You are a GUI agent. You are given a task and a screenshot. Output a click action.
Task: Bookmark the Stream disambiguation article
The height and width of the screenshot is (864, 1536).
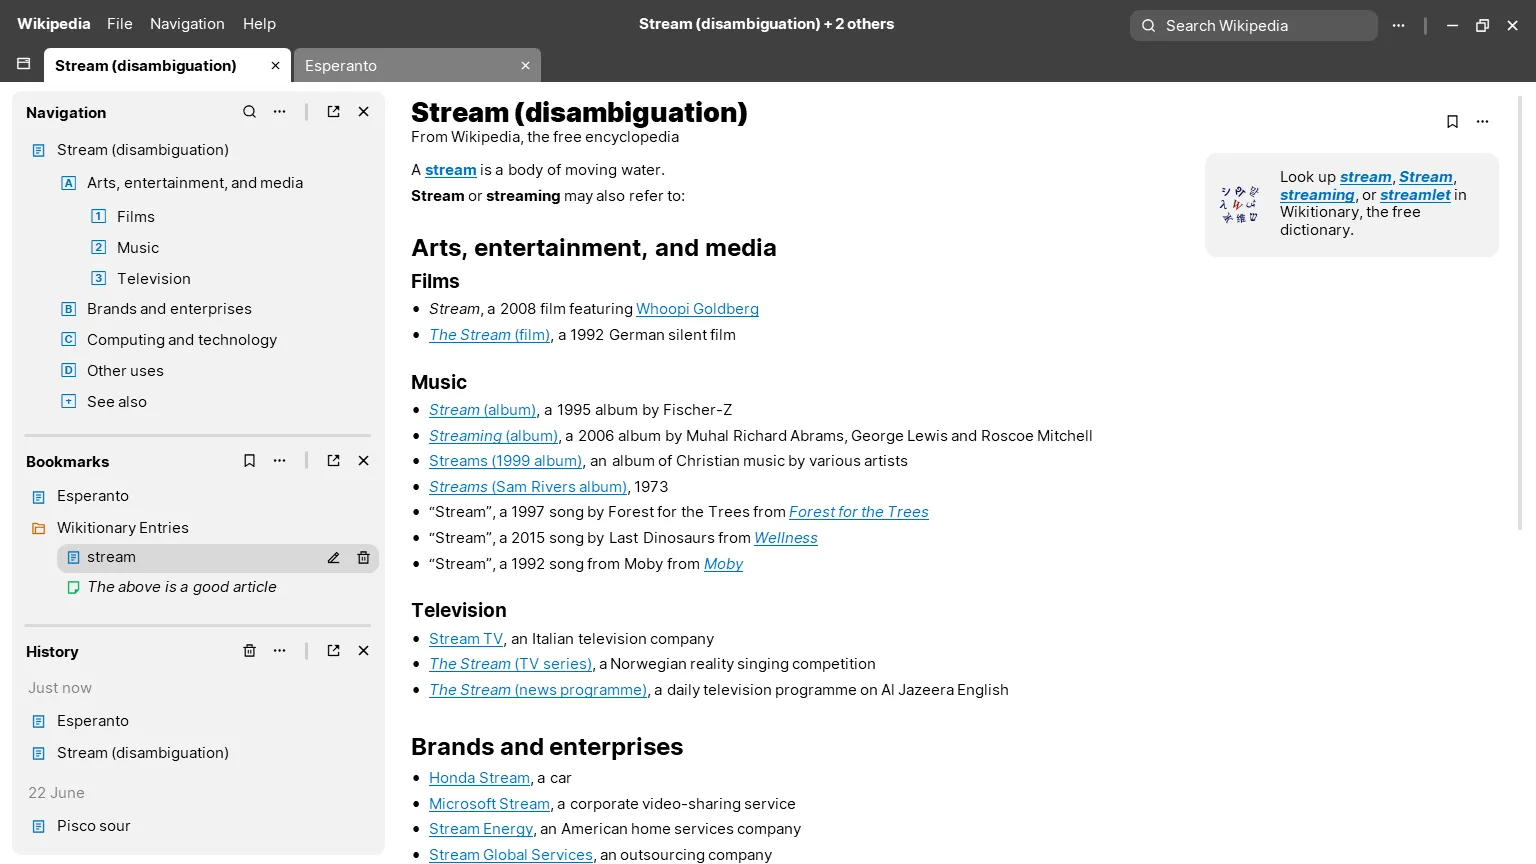coord(1452,121)
